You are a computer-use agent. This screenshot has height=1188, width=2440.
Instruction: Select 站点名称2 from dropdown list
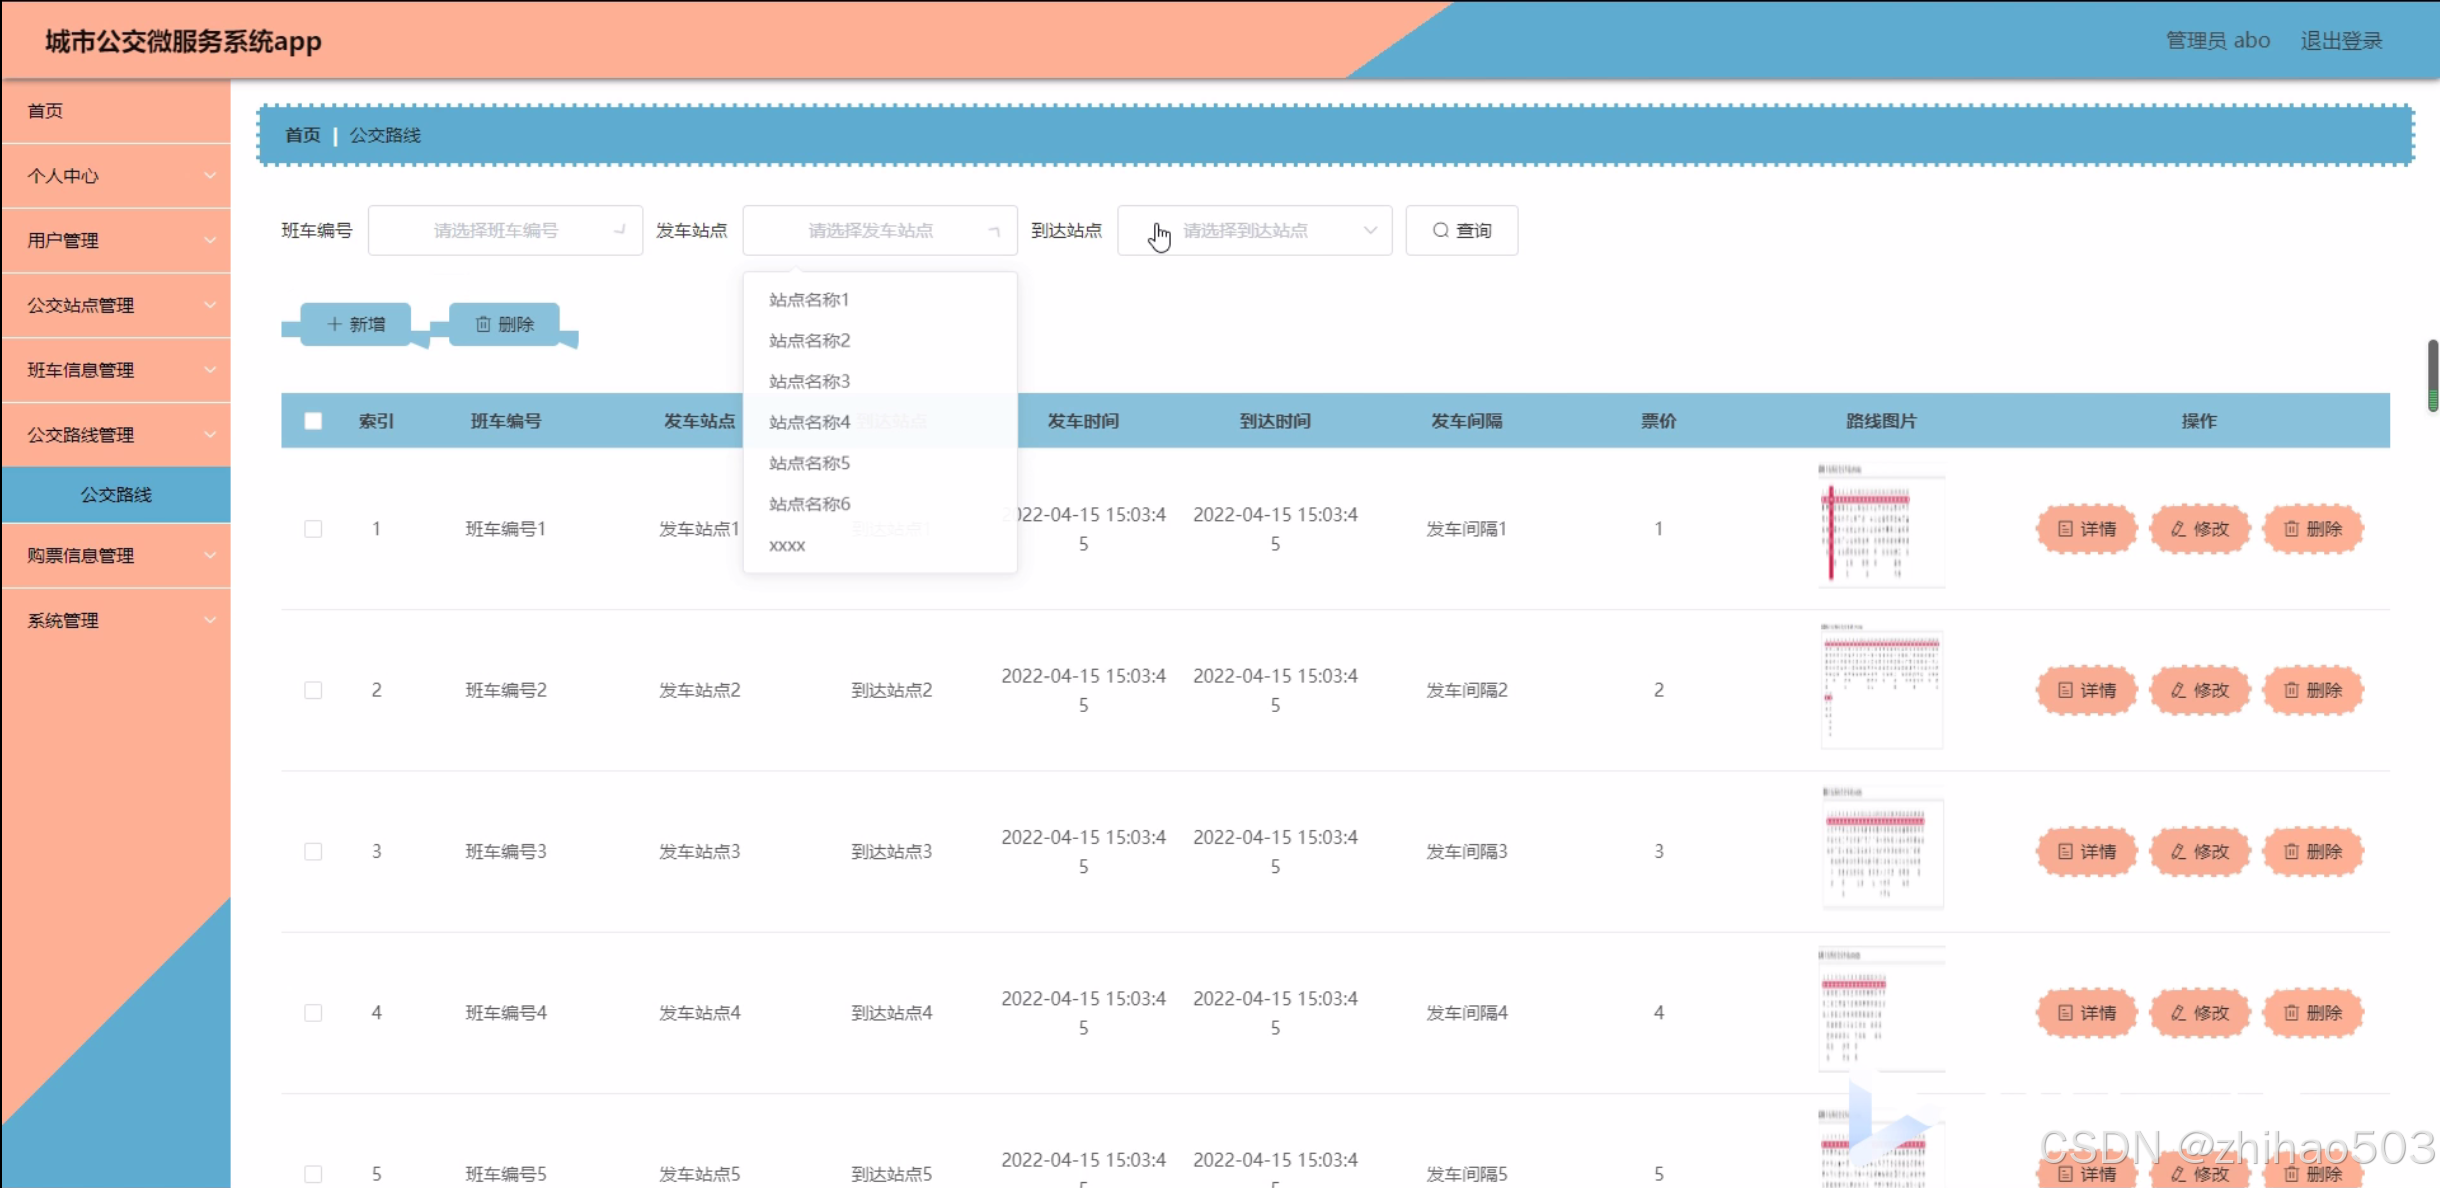(x=809, y=340)
